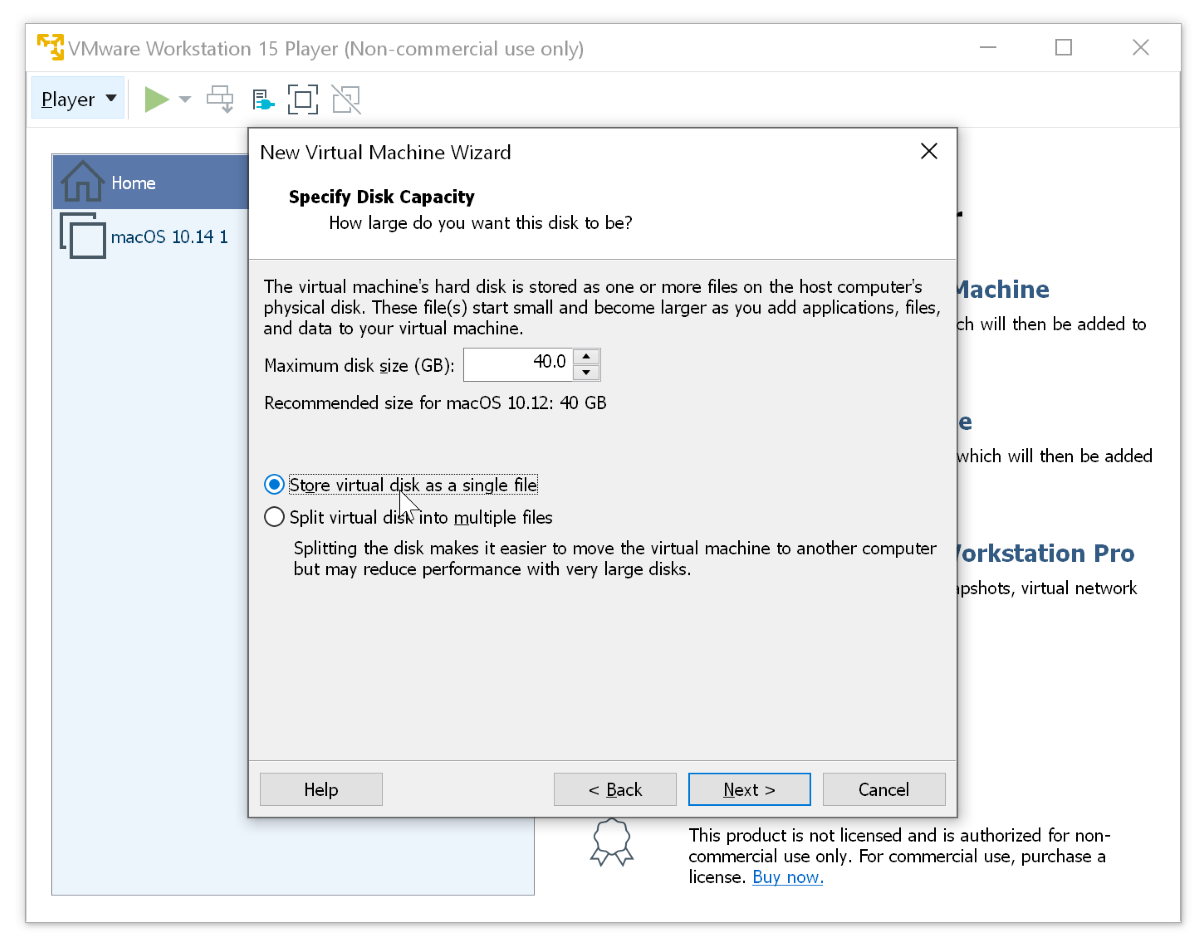This screenshot has width=1200, height=938.
Task: Click the removable devices connect toolbar icon
Action: point(262,99)
